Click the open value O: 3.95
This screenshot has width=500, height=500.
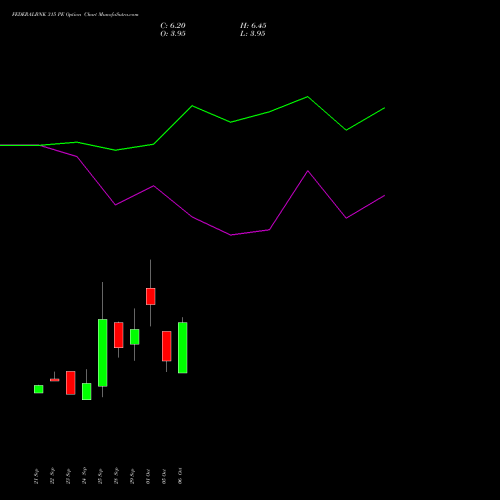point(173,33)
